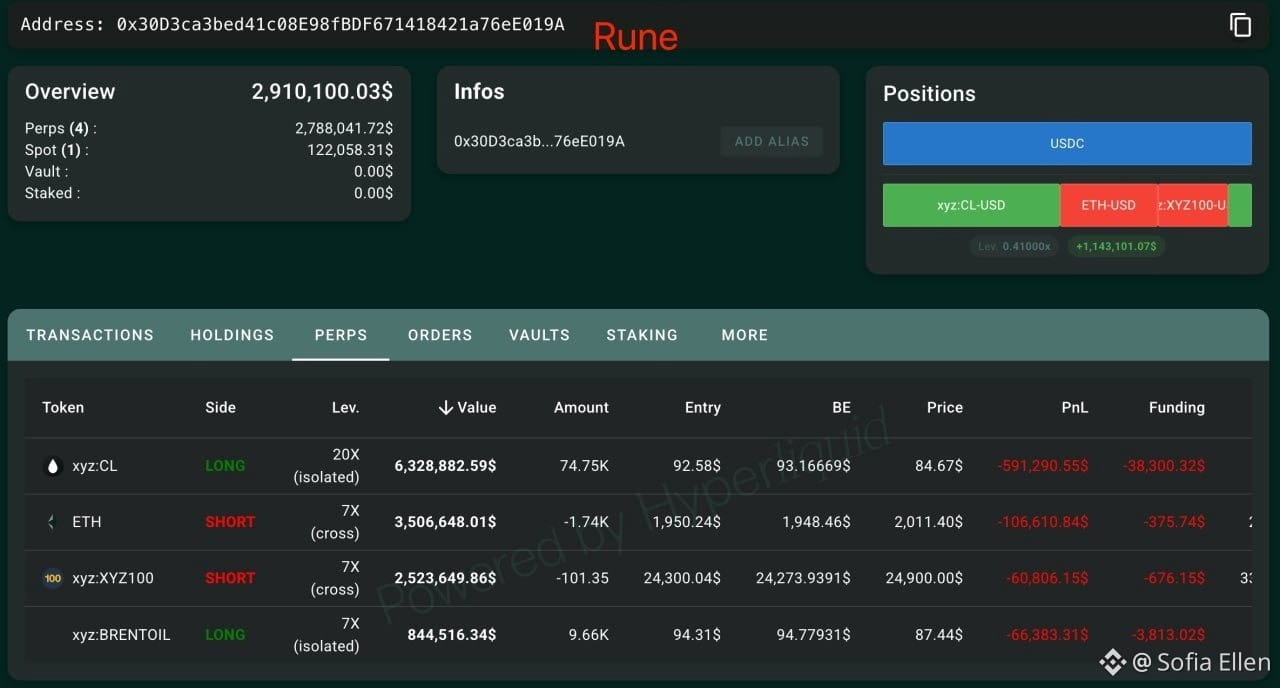The image size is (1280, 688).
Task: Sort by the Lev. column header
Action: coord(345,407)
